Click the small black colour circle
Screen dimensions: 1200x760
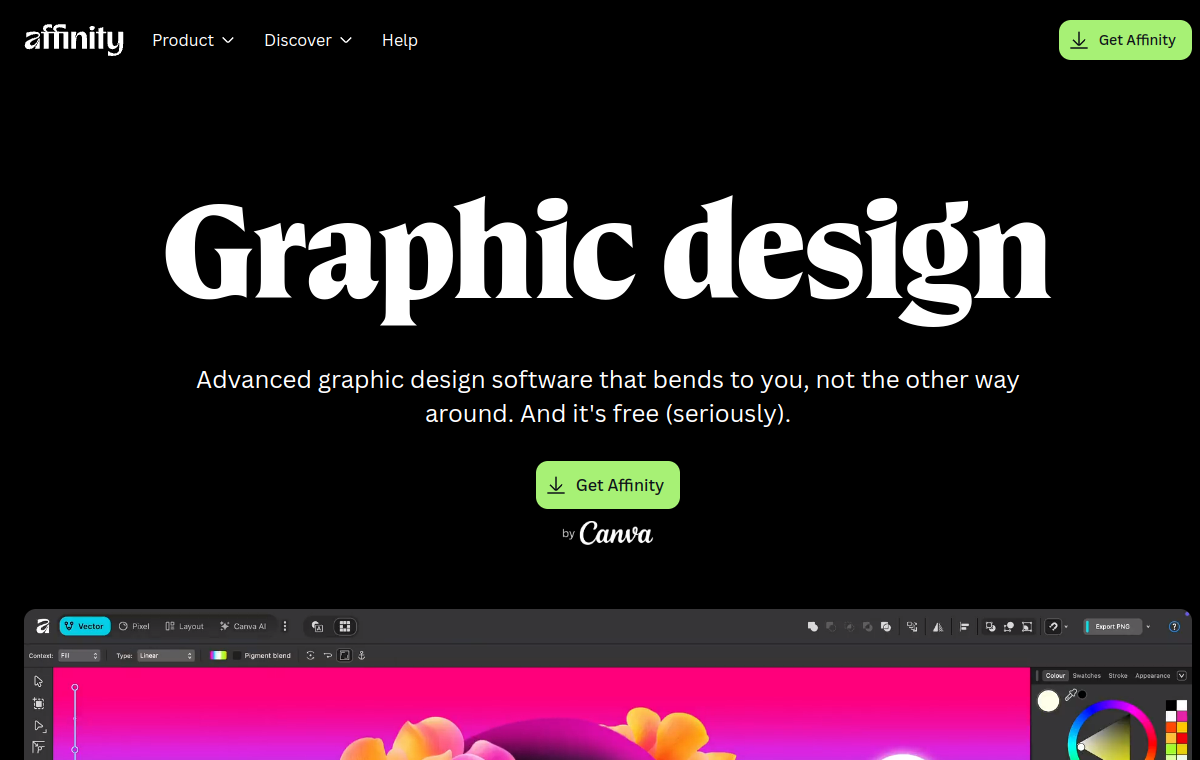1082,695
